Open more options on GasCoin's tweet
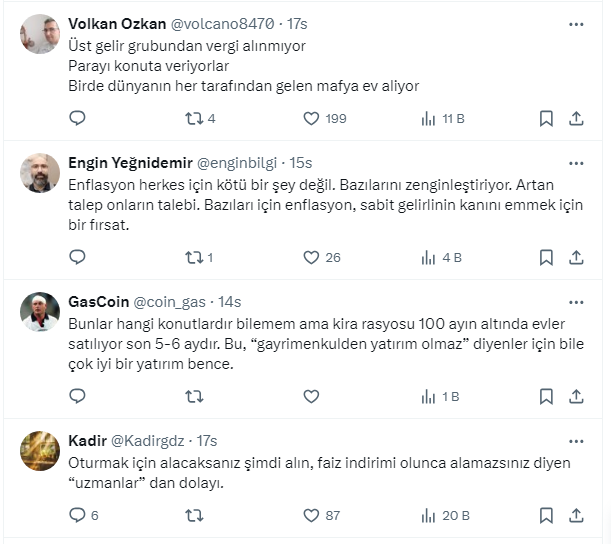 tap(576, 301)
